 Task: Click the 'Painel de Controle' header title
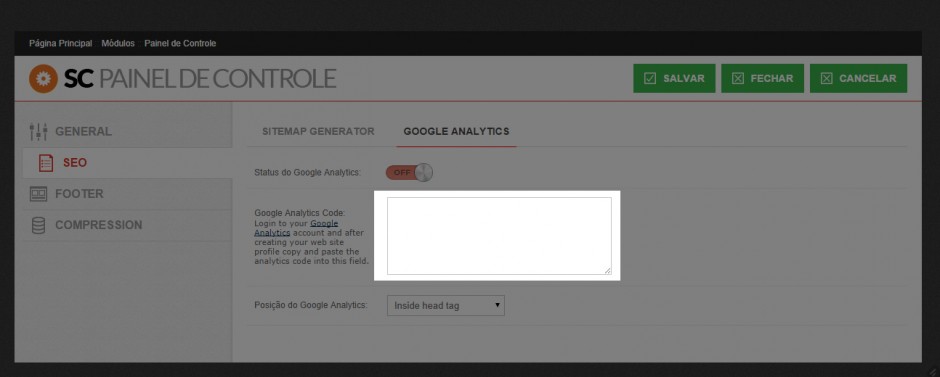(217, 79)
